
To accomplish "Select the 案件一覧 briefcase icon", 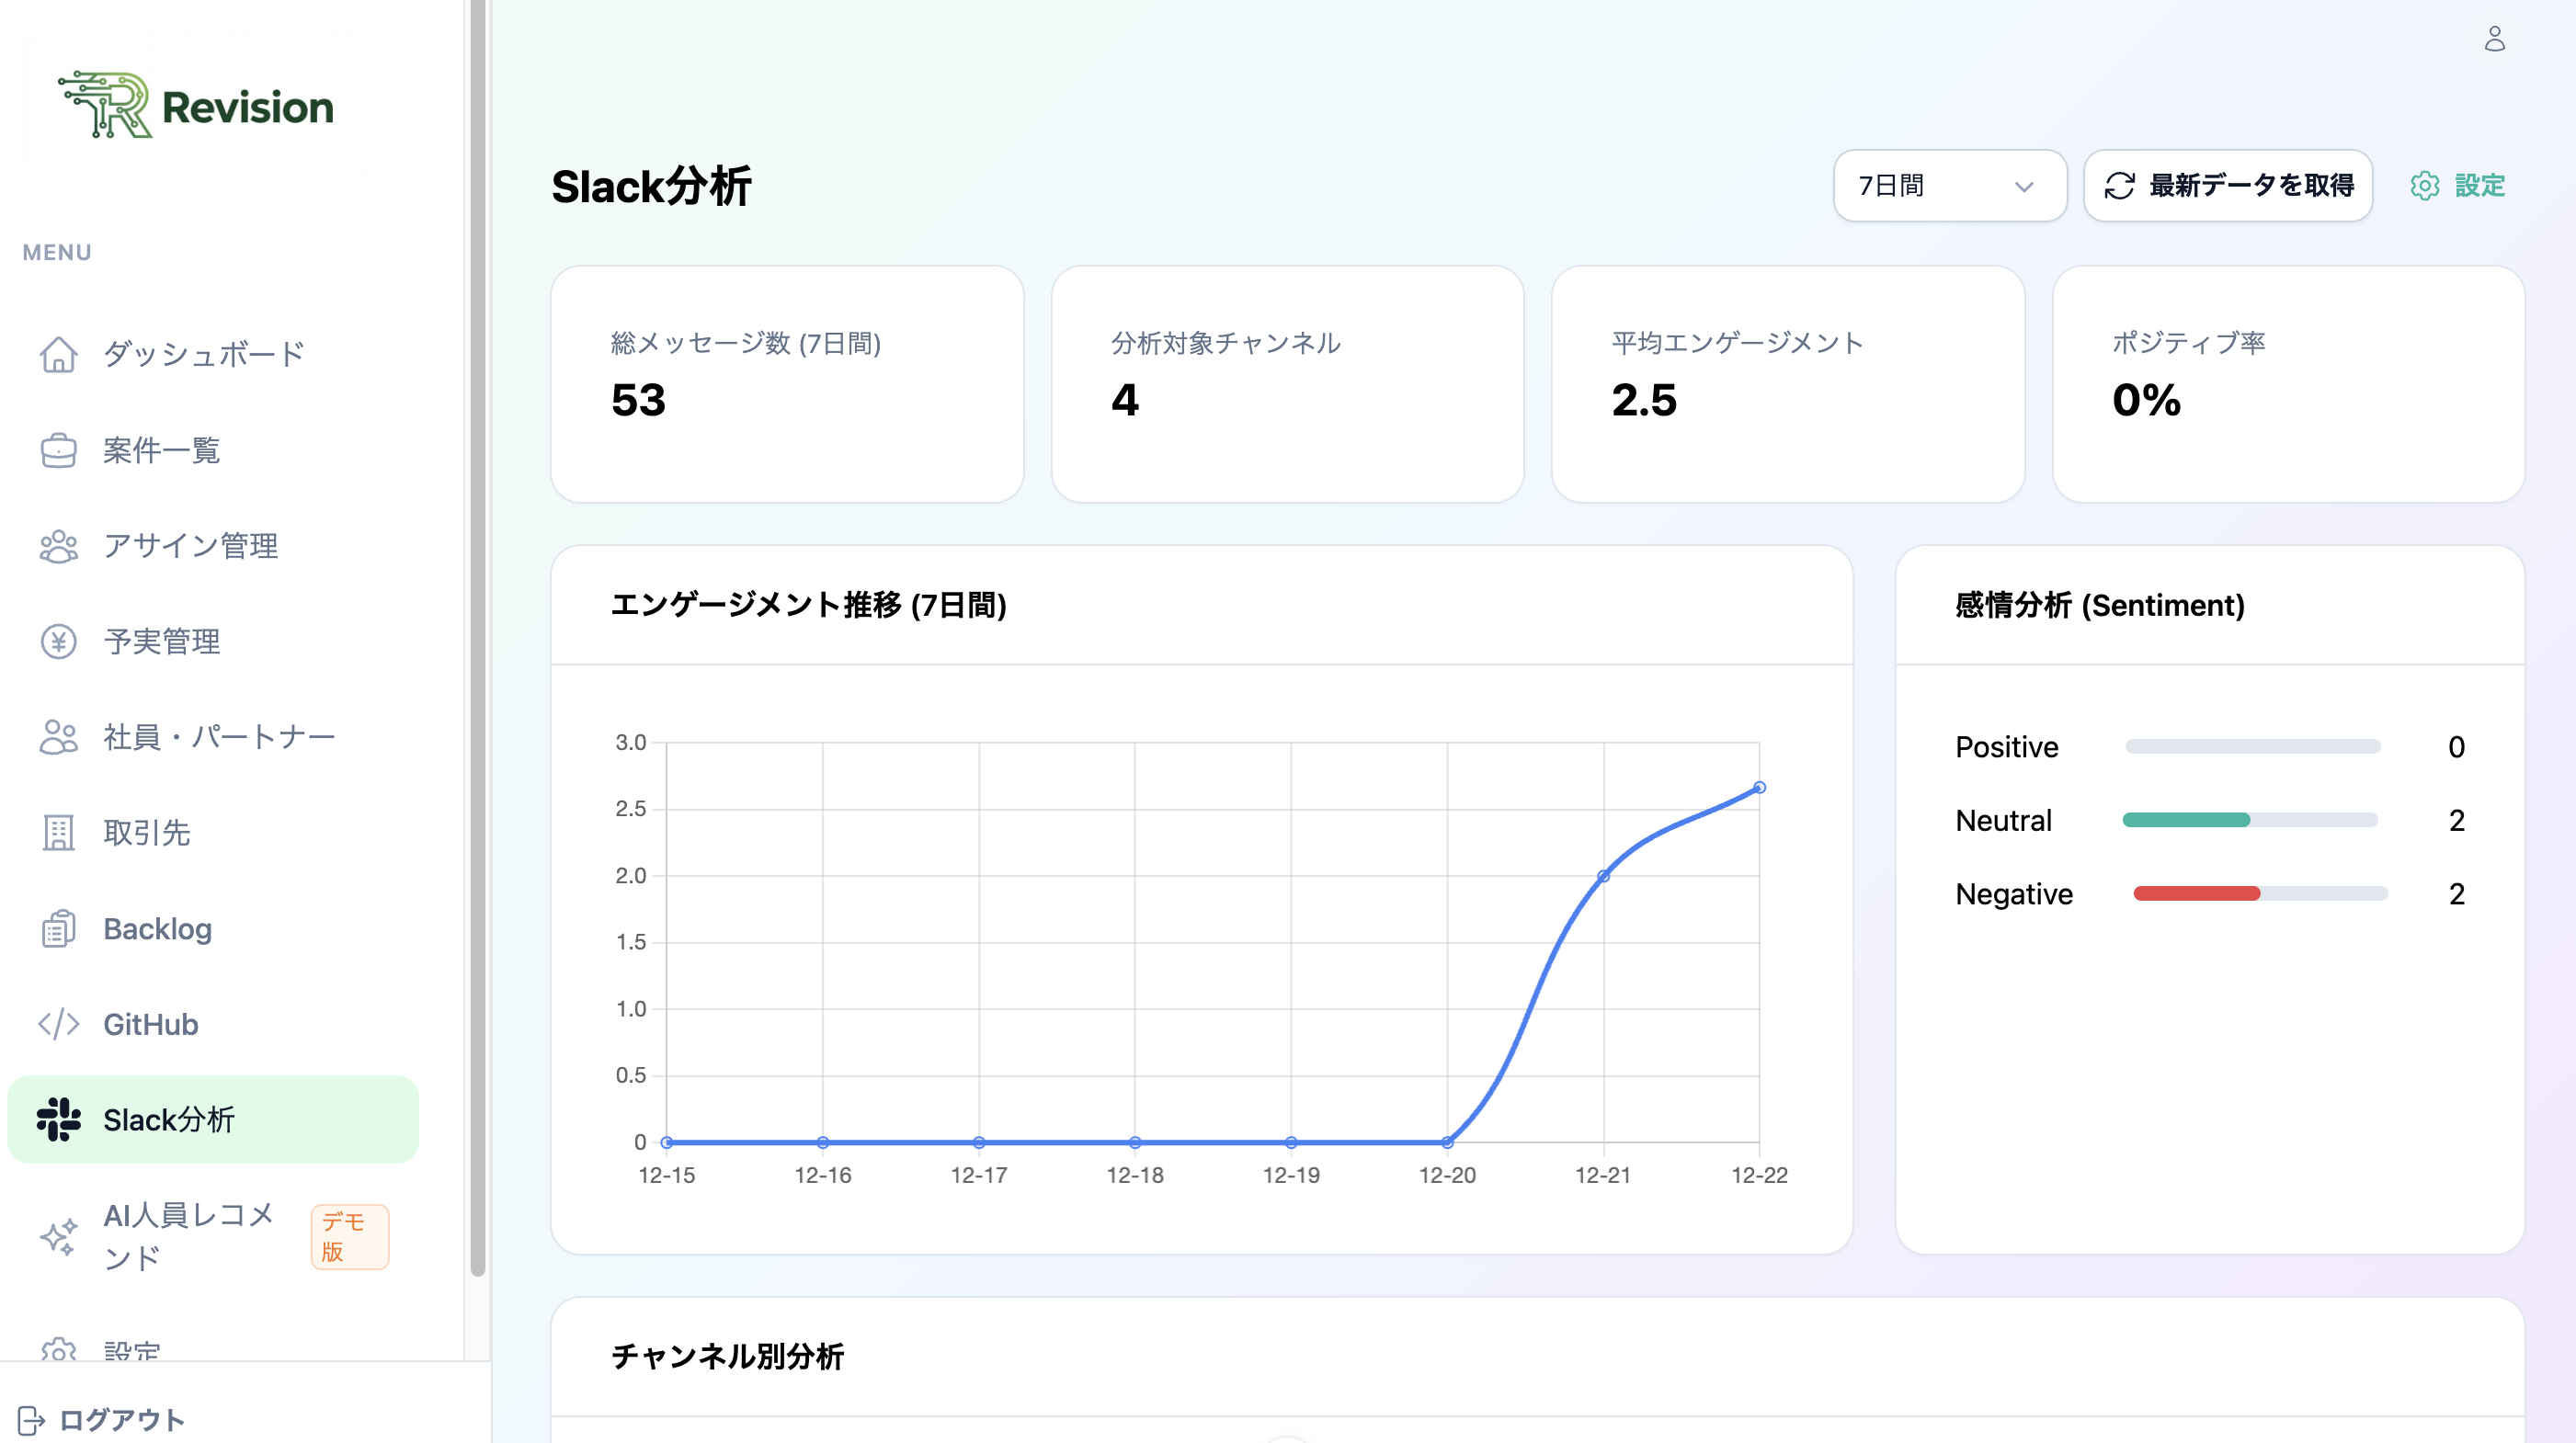I will tap(59, 450).
